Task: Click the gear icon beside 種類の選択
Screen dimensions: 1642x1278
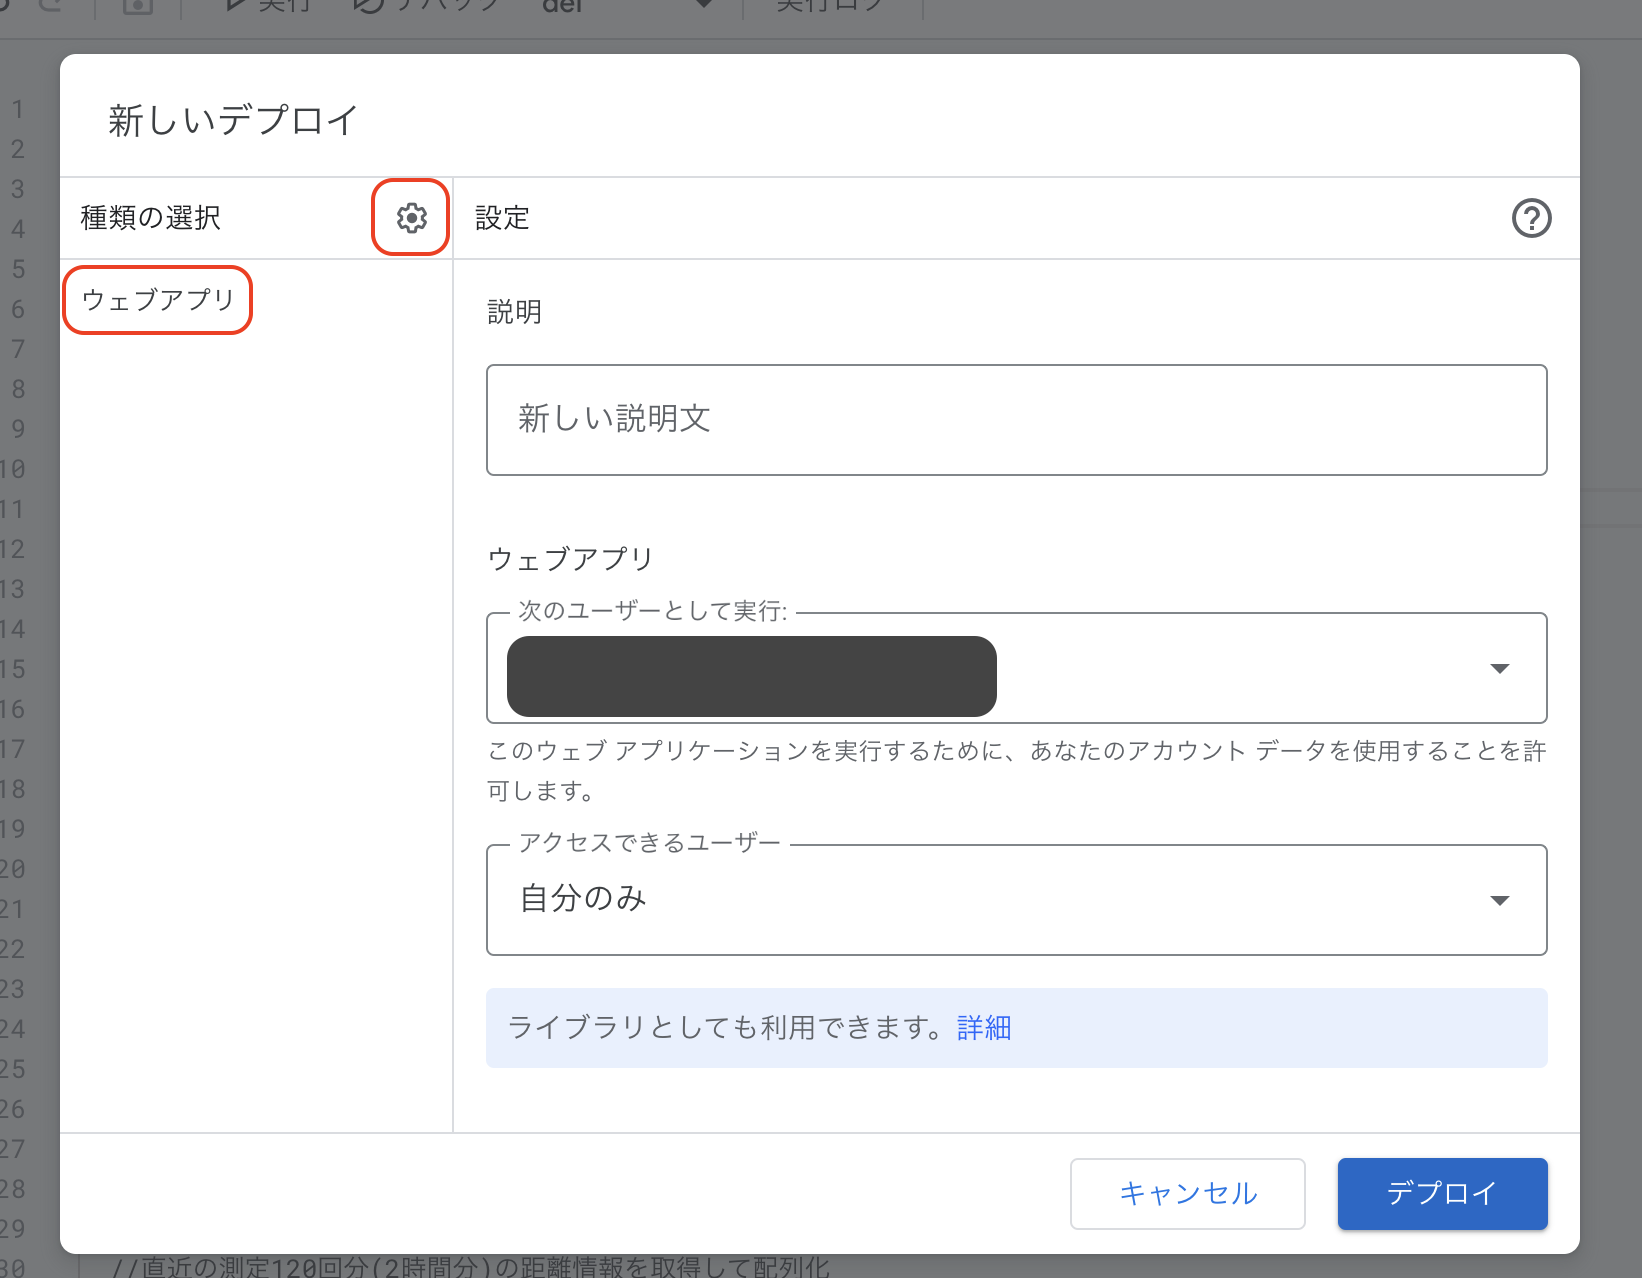Action: click(x=411, y=218)
